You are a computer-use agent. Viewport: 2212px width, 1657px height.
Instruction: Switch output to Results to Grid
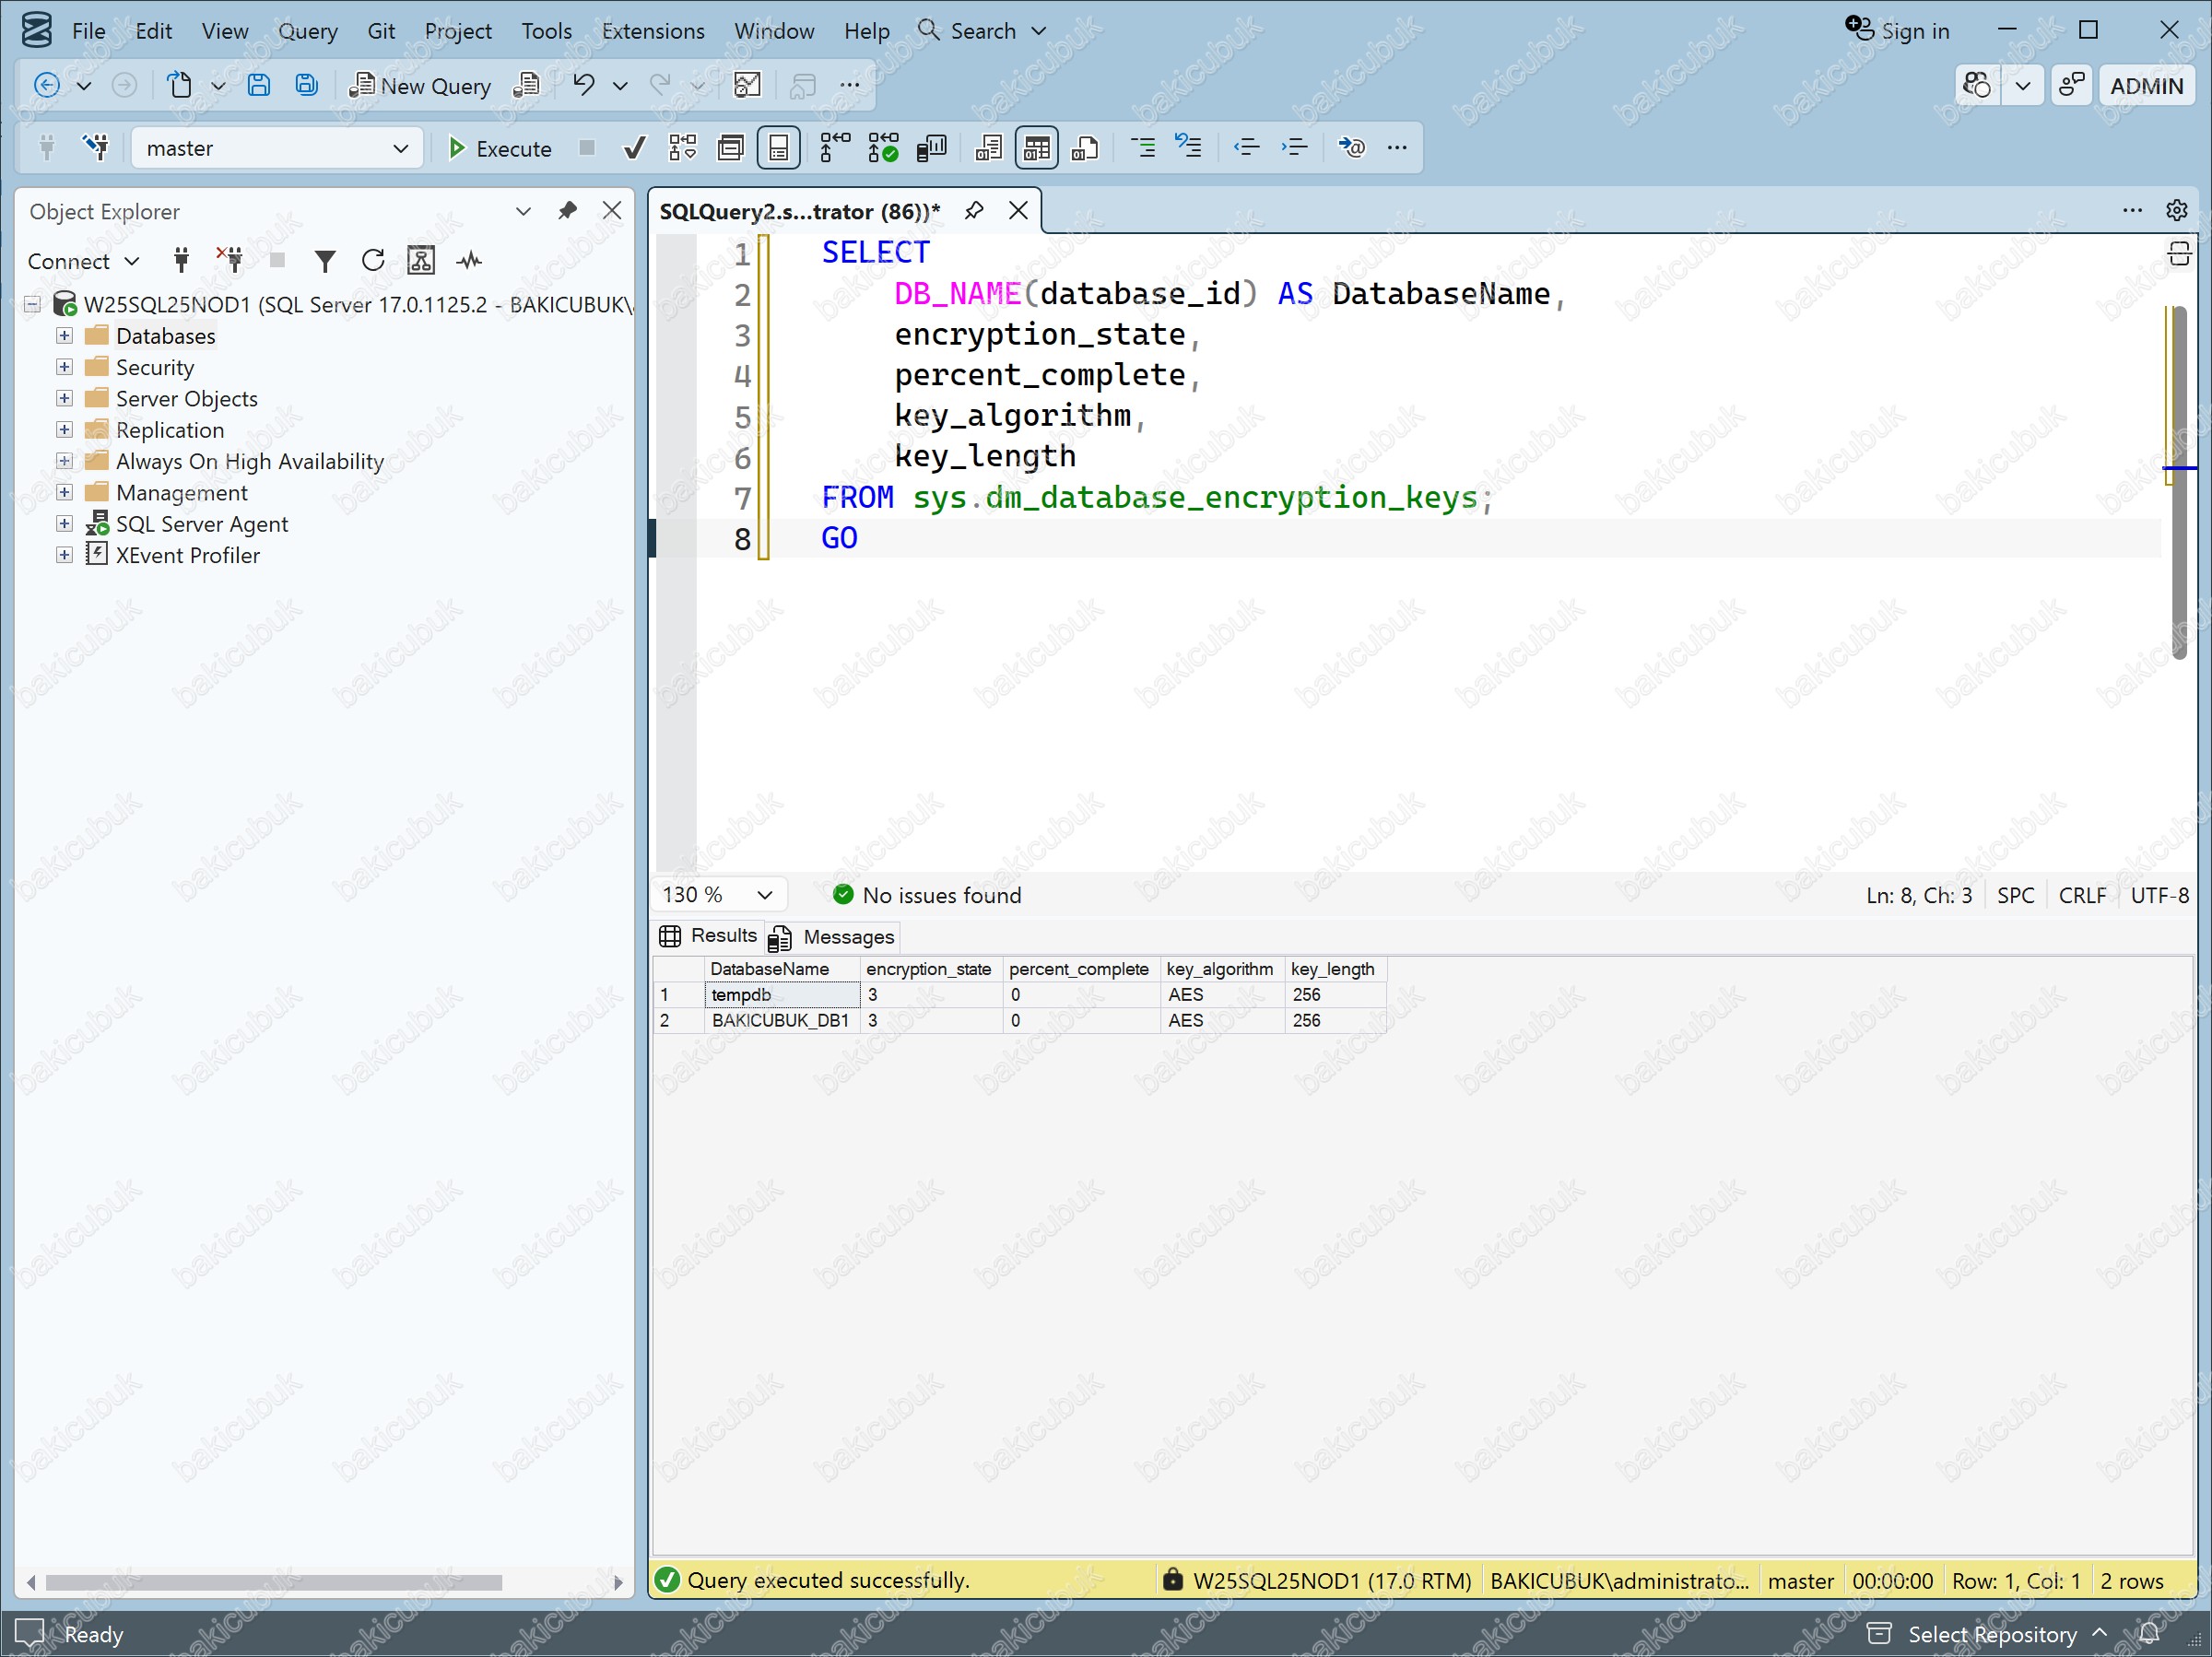(1036, 148)
